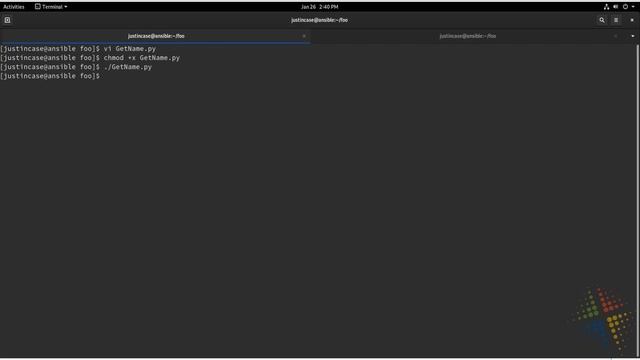Viewport: 640px width, 360px height.
Task: Click the volume icon in top bar
Action: click(616, 7)
